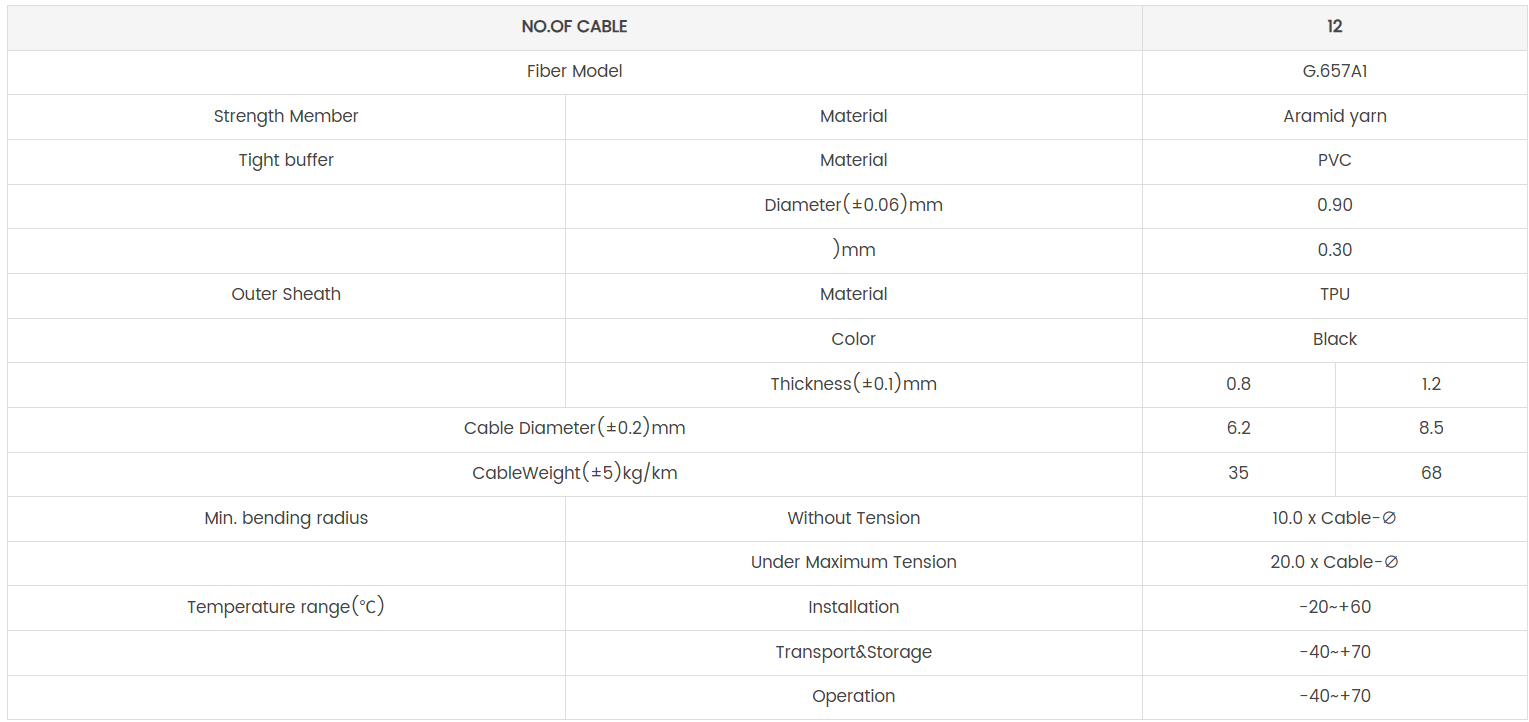Viewport: 1529px width, 722px height.
Task: Select the G.657A1 fiber model value
Action: tap(1334, 72)
